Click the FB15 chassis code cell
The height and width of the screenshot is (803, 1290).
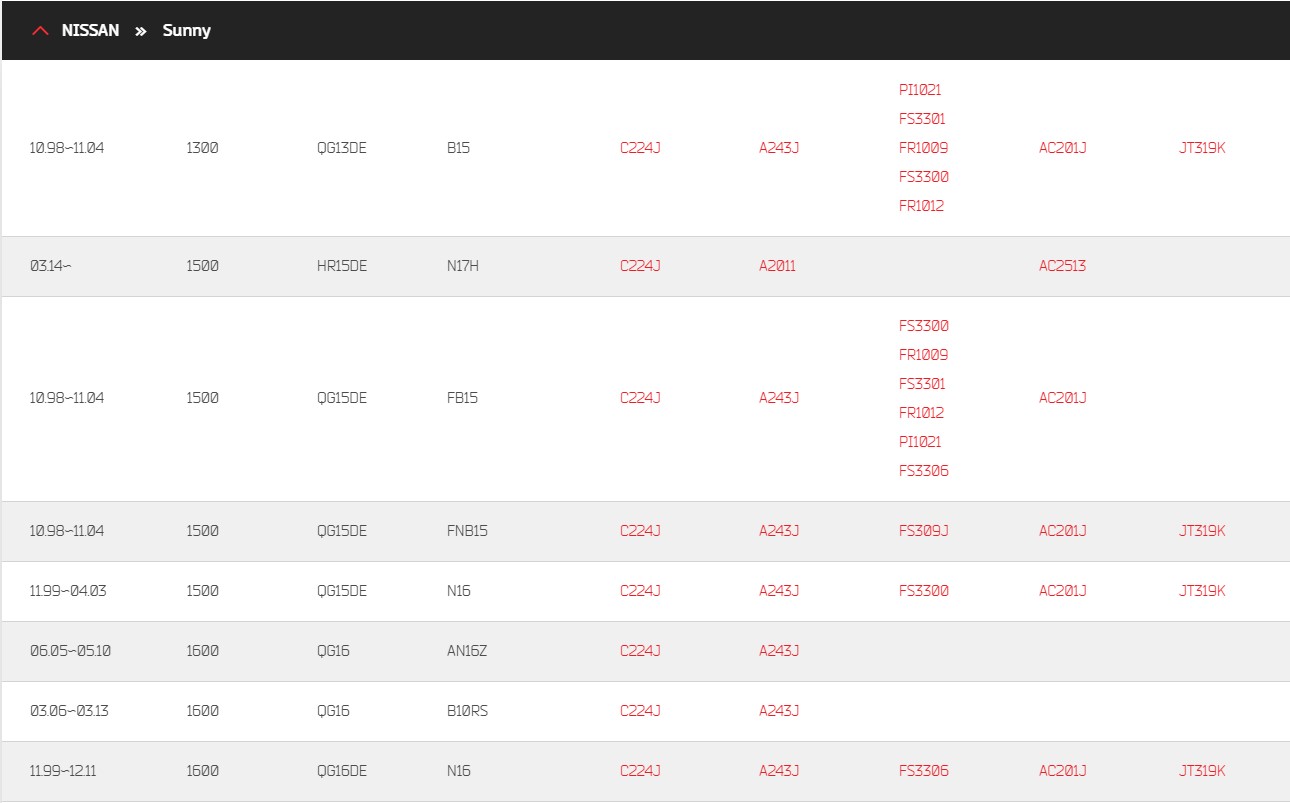click(462, 398)
